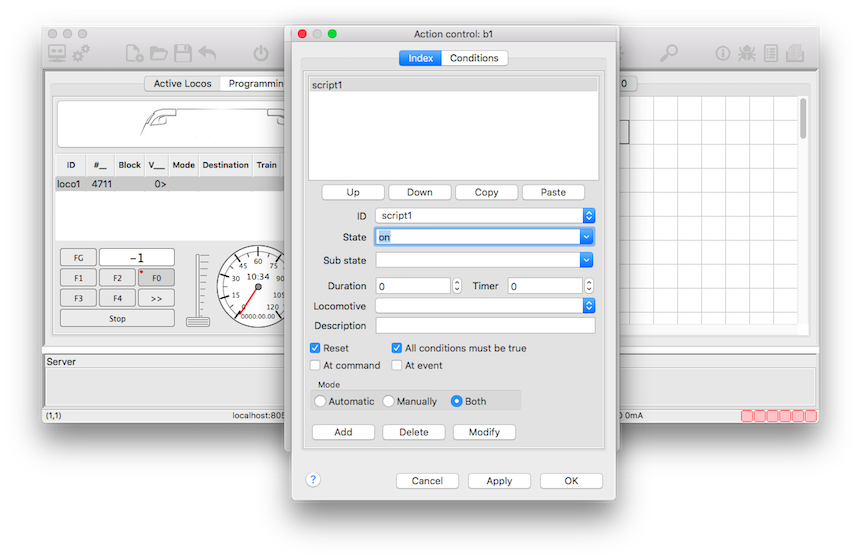Click the new file toolbar icon
This screenshot has width=861, height=560.
click(x=134, y=53)
